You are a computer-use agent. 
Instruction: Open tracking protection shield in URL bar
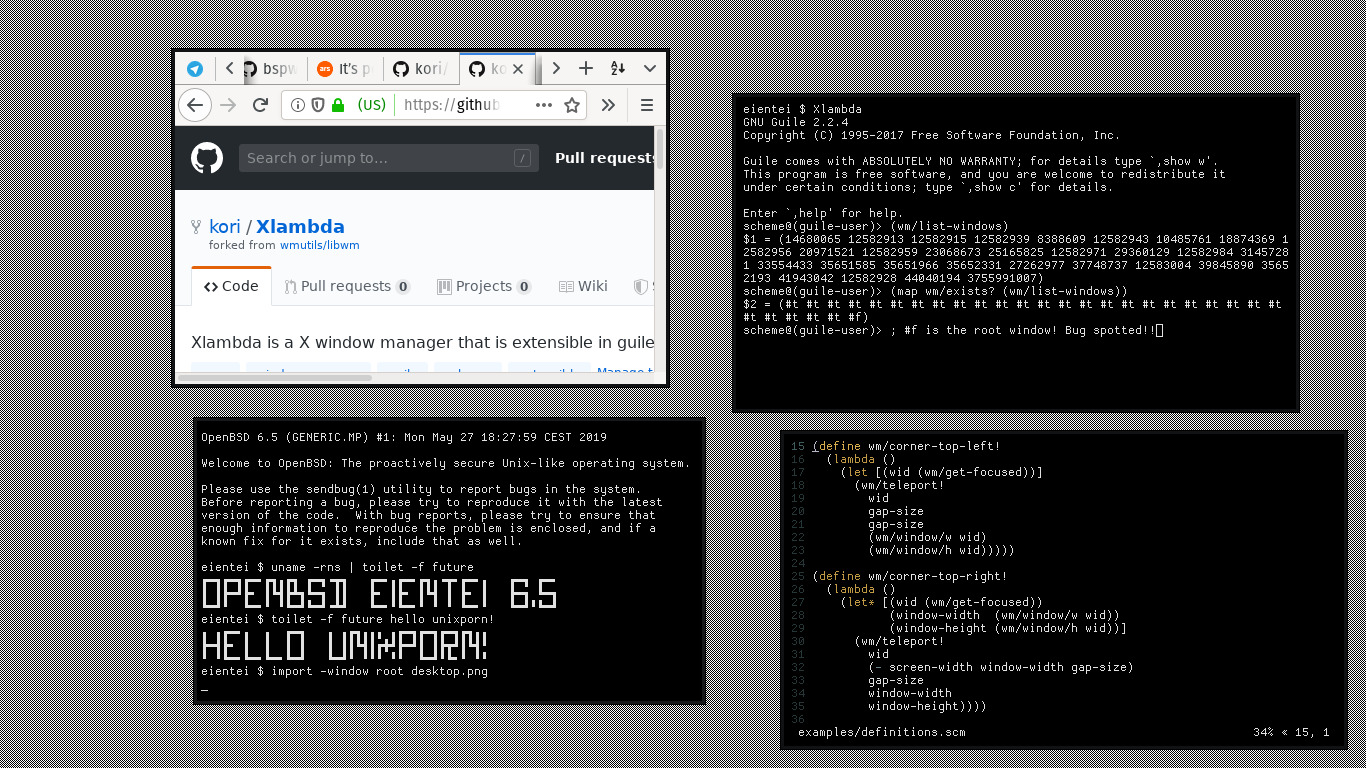click(x=318, y=105)
